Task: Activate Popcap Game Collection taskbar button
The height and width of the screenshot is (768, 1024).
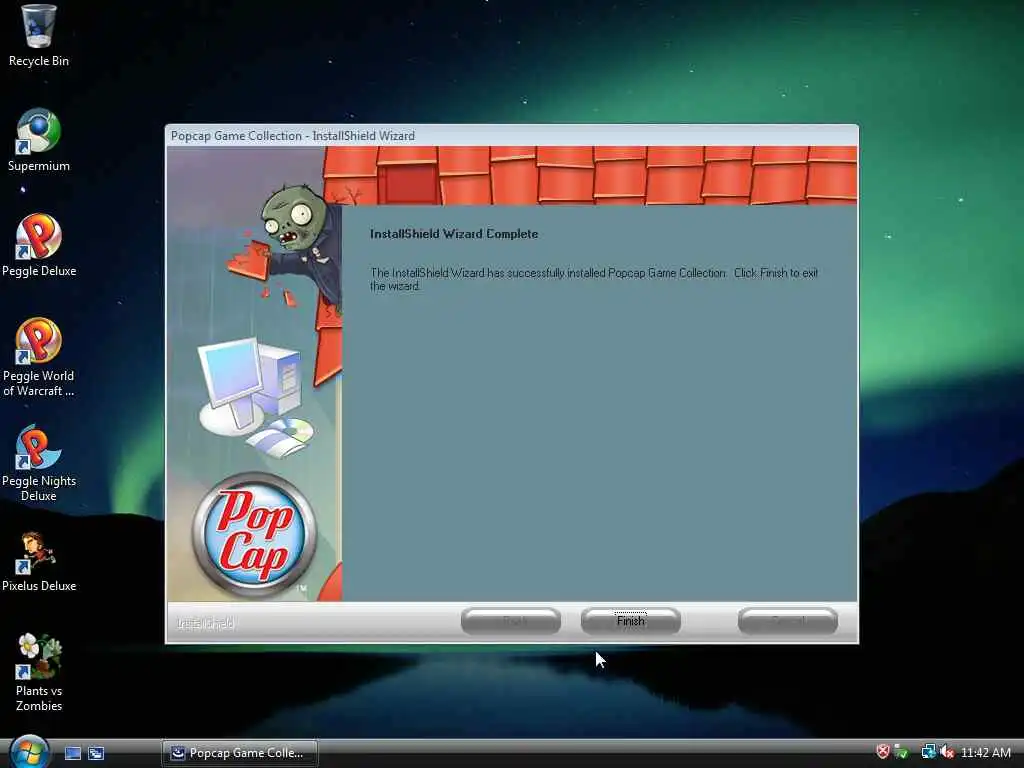Action: [x=240, y=753]
